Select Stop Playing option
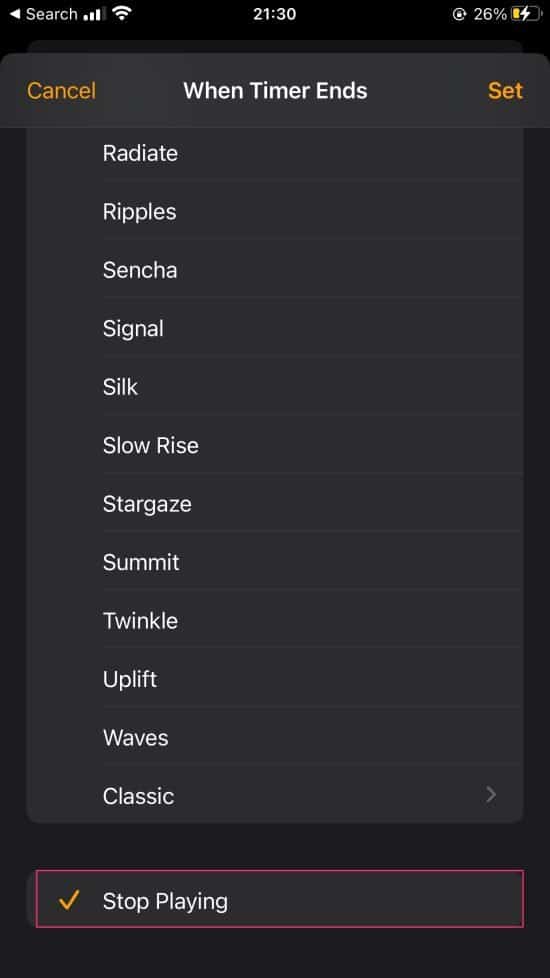The image size is (550, 978). click(x=279, y=899)
